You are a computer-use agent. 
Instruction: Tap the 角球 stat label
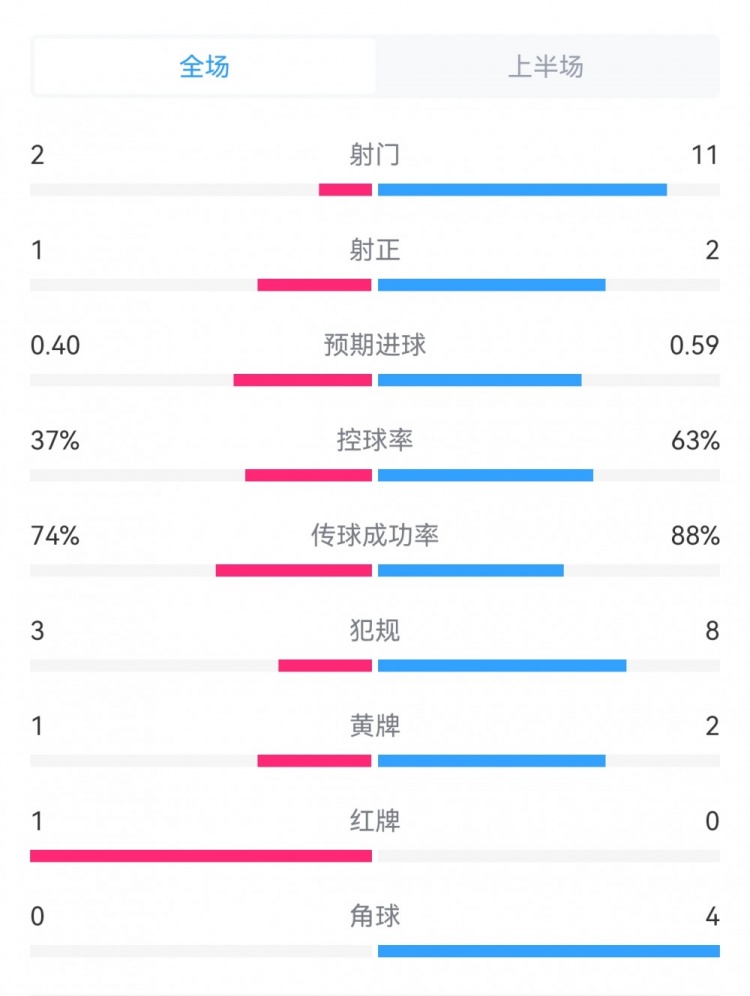(x=375, y=917)
